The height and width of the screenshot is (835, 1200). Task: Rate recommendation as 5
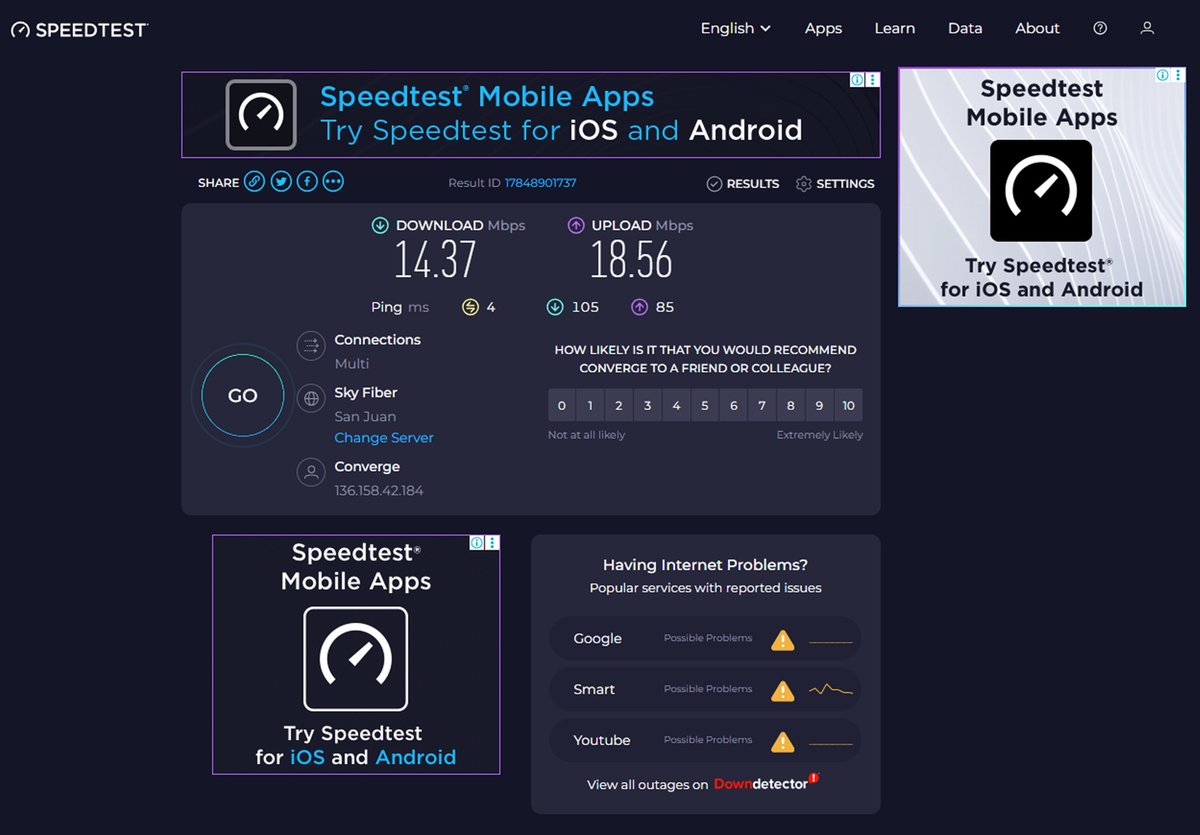point(705,405)
